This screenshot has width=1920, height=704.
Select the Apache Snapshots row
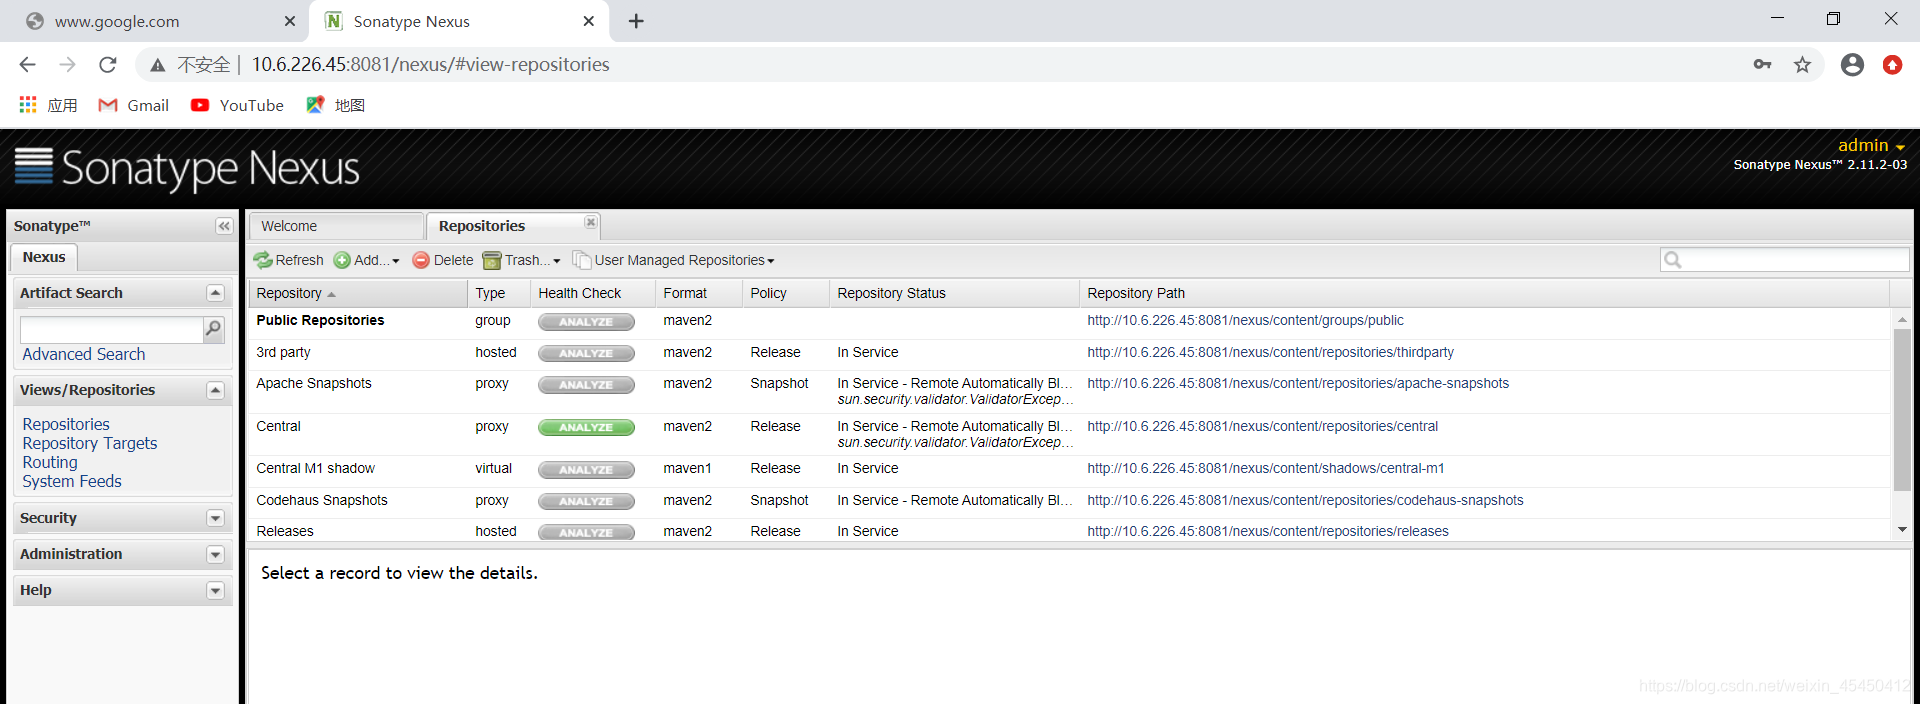coord(1069,391)
